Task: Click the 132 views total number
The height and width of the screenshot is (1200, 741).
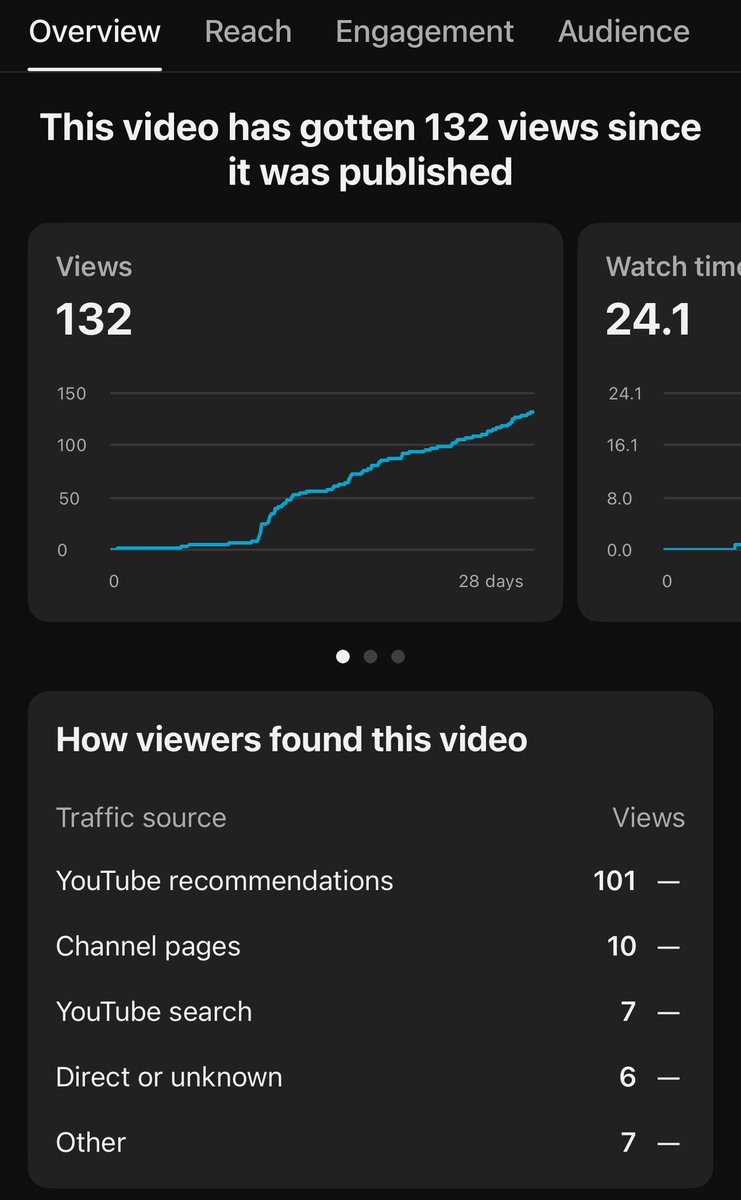Action: point(94,320)
